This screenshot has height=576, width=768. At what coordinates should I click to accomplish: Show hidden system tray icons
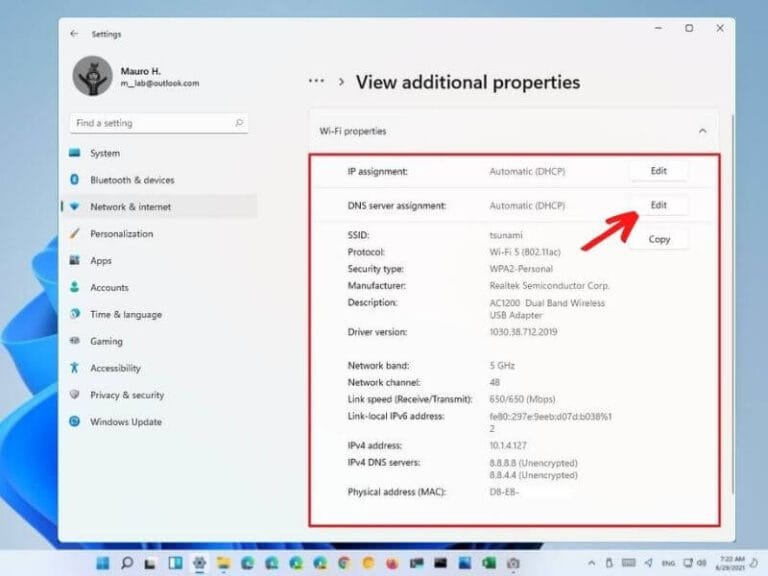pyautogui.click(x=592, y=563)
